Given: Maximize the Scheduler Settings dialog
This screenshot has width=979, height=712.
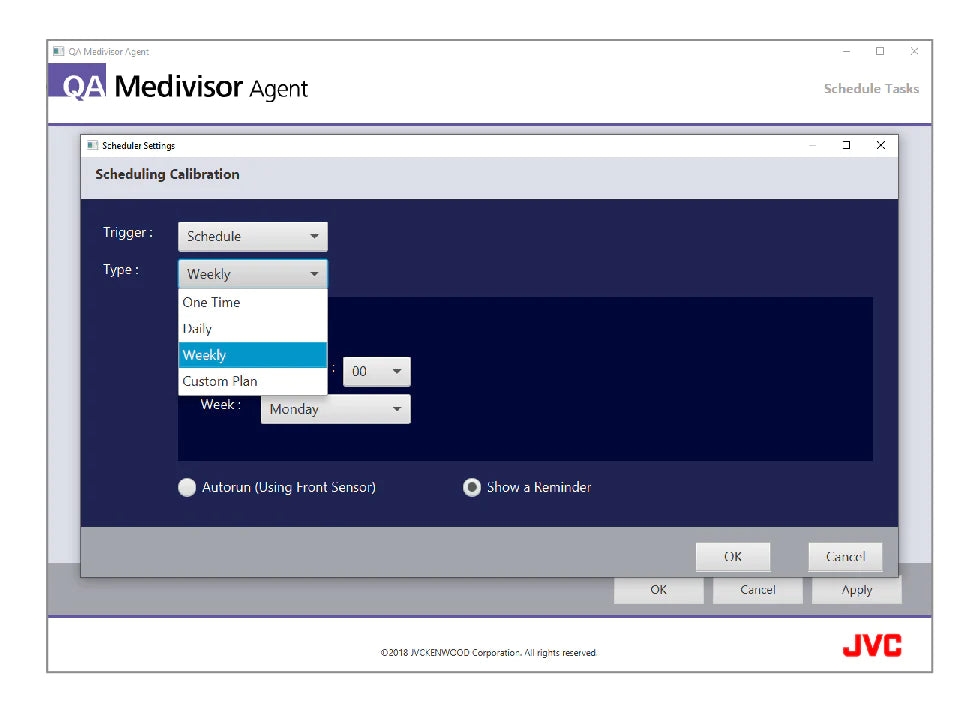Looking at the screenshot, I should click(x=846, y=145).
